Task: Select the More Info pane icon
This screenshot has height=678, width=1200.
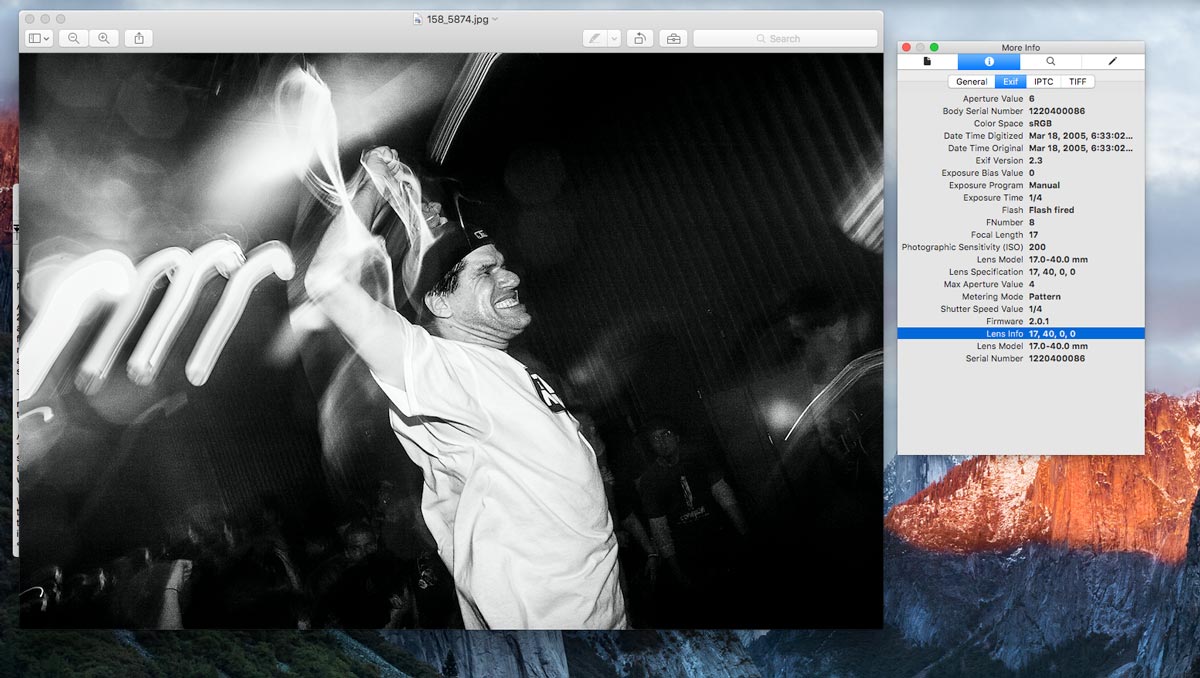Action: (989, 62)
